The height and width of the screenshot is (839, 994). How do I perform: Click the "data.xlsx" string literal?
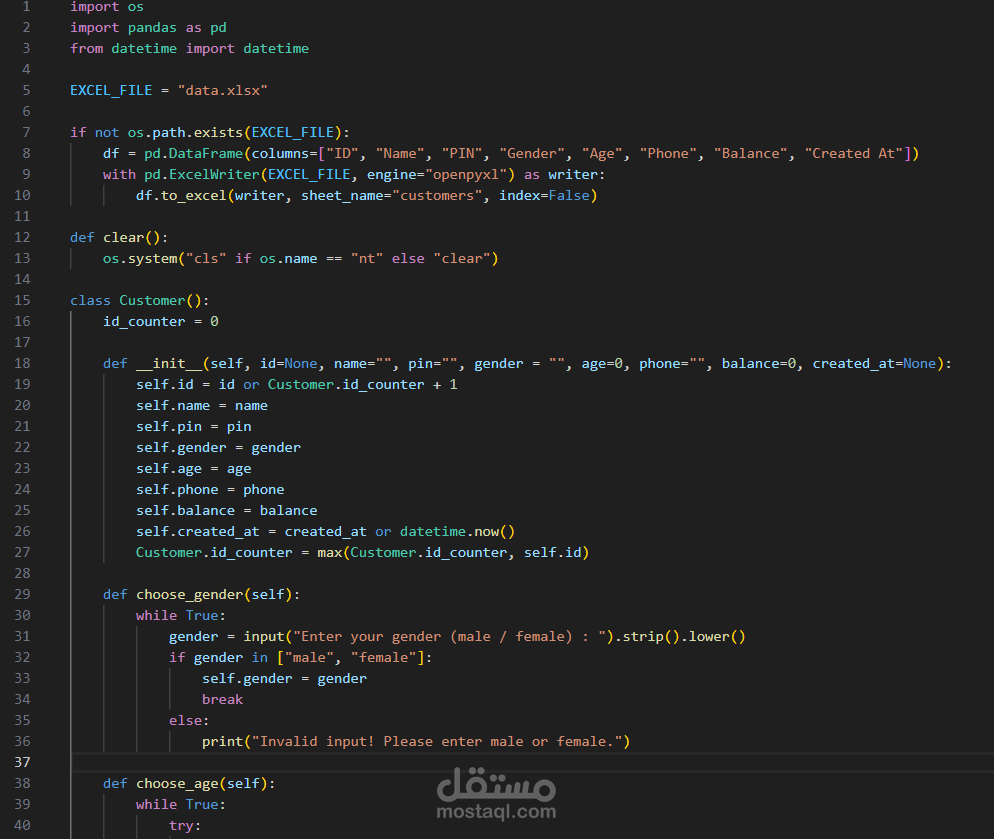pos(223,90)
